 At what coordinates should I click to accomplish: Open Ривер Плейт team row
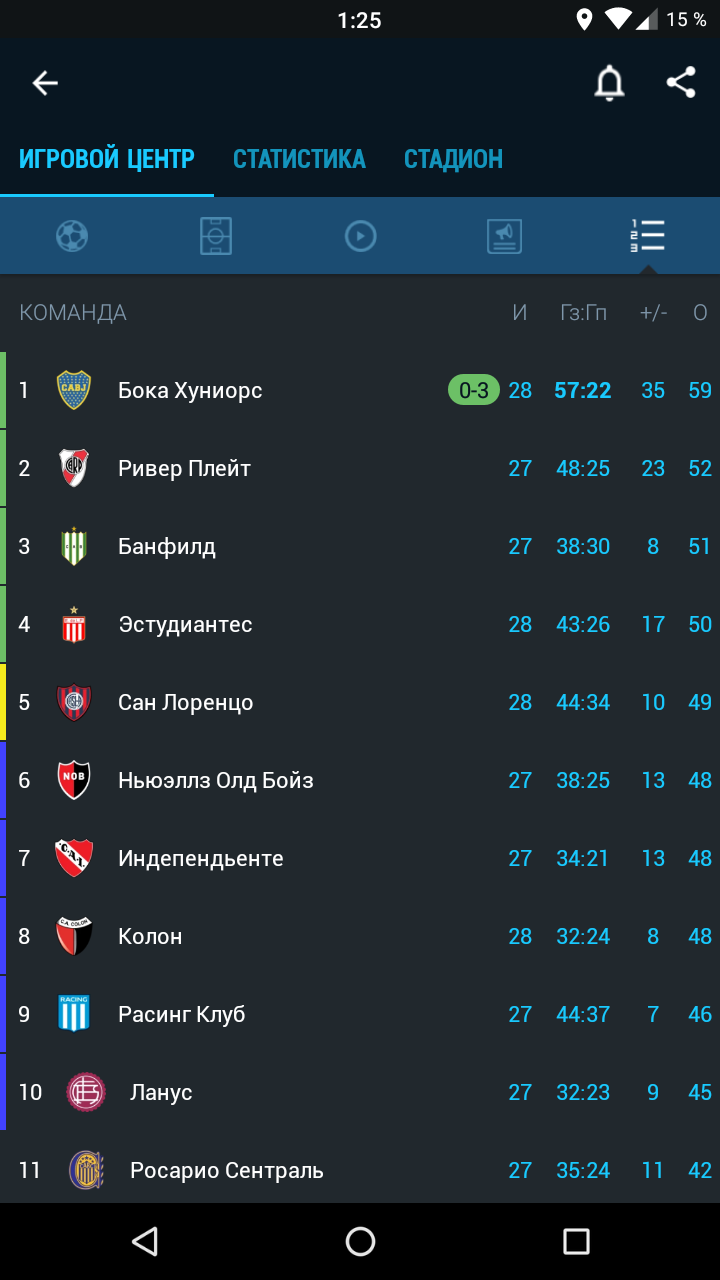(x=360, y=468)
